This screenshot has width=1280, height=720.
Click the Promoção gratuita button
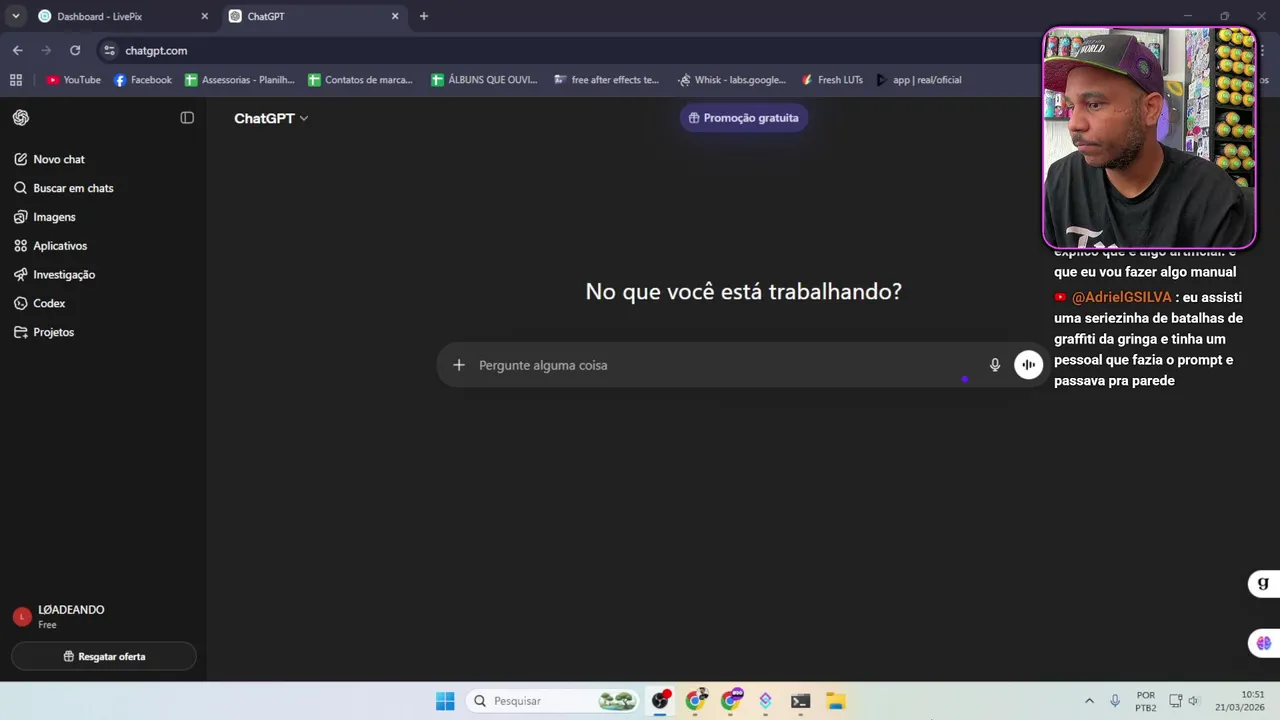(743, 118)
